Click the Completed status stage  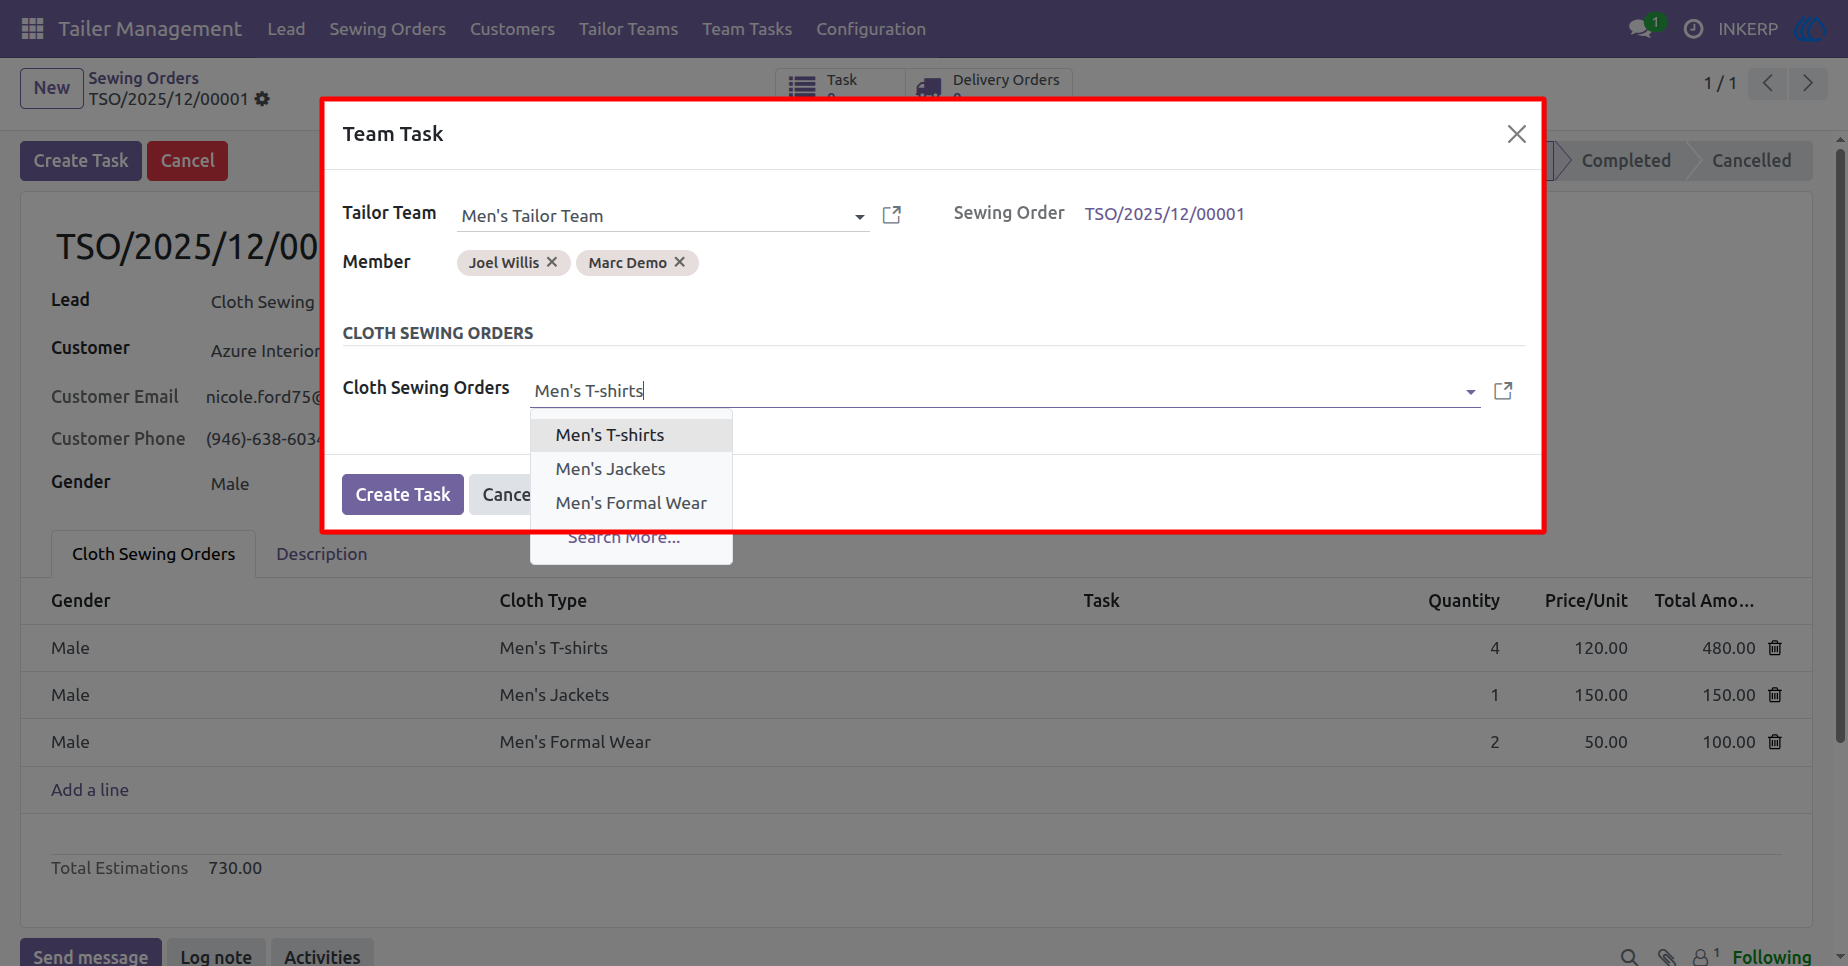tap(1626, 161)
